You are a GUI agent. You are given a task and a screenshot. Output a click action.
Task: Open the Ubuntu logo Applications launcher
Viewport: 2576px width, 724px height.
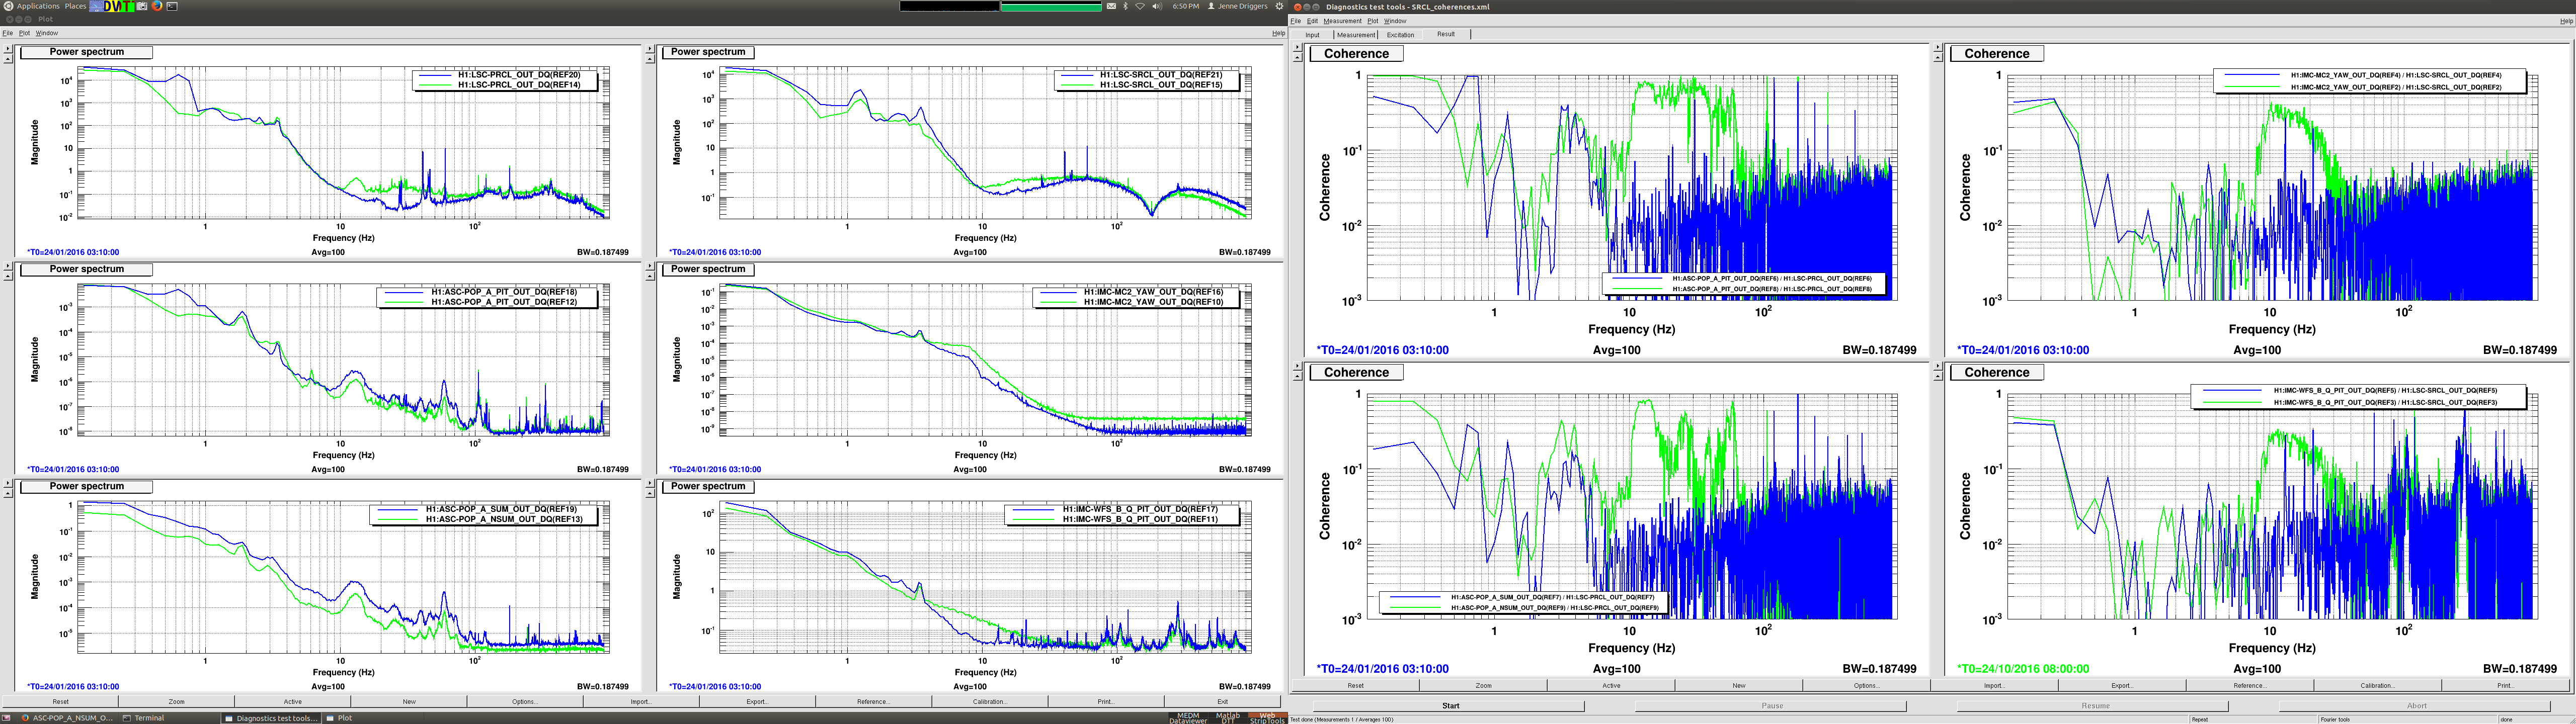8,6
